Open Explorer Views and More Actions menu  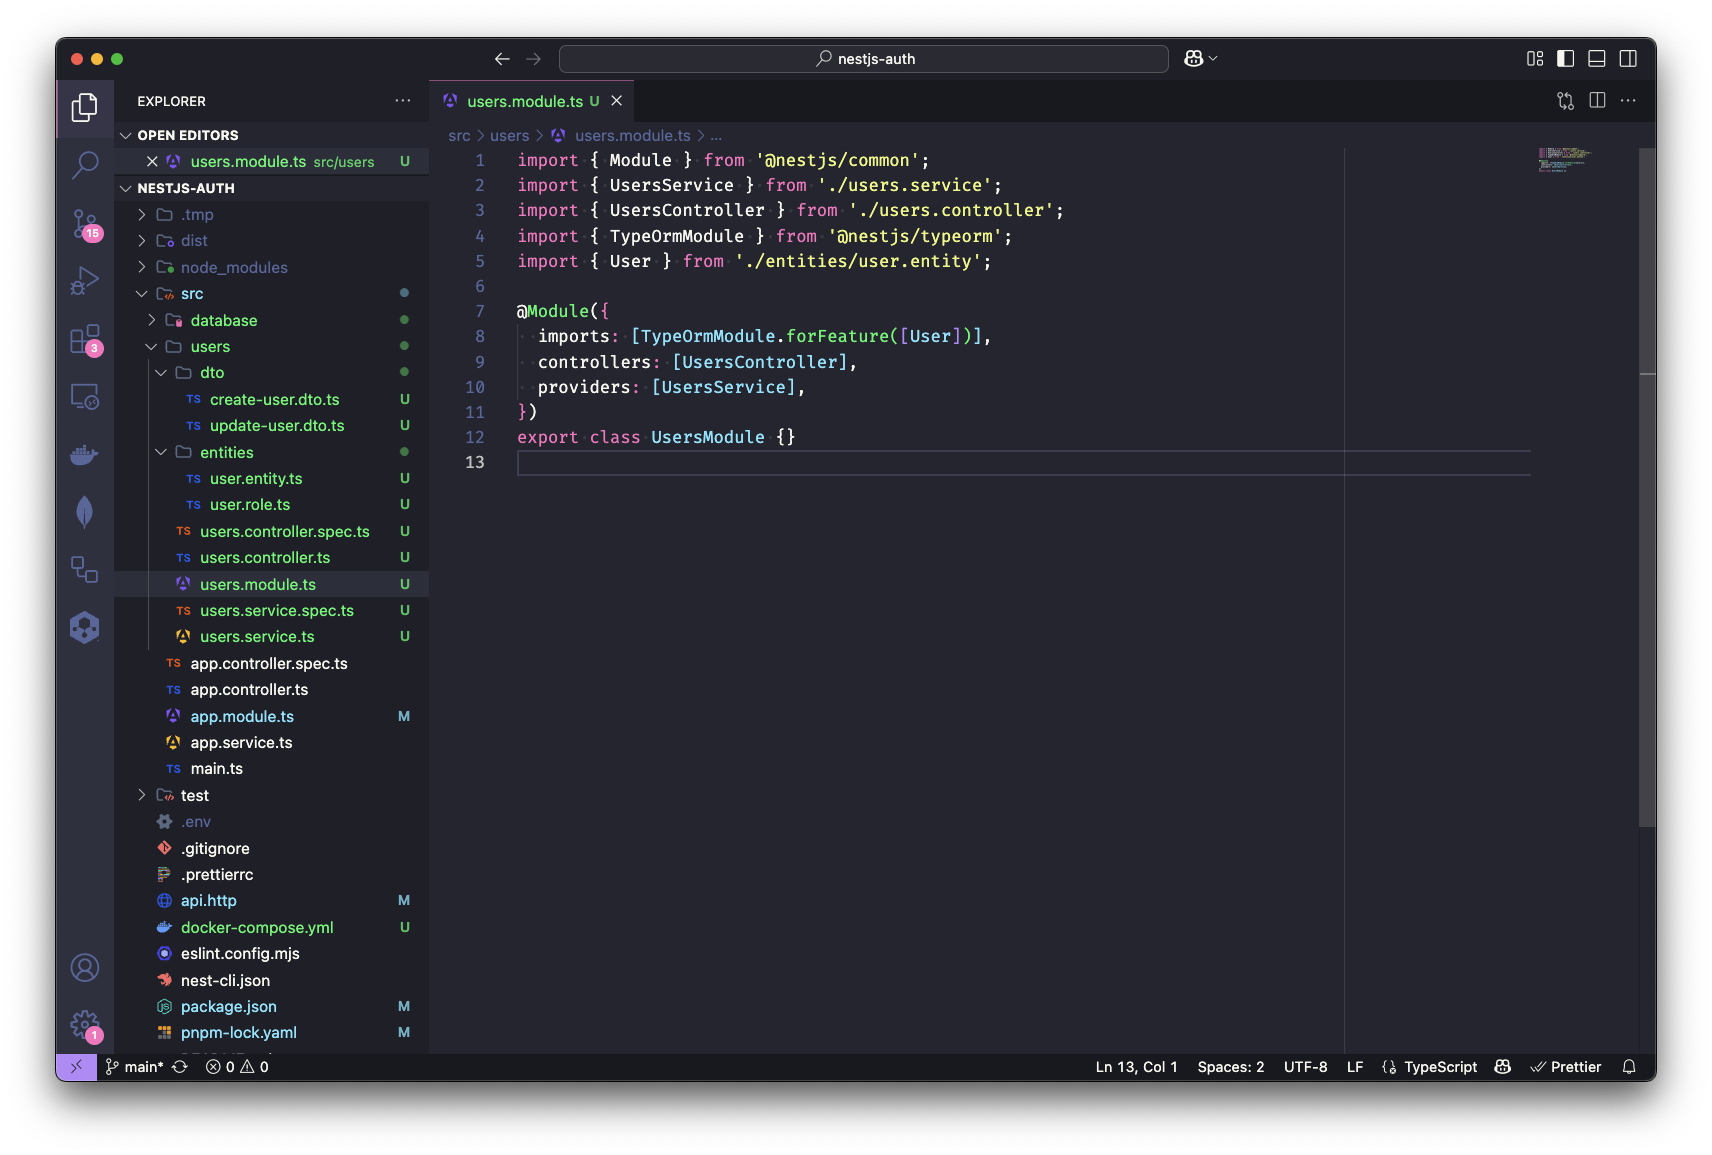pos(403,101)
